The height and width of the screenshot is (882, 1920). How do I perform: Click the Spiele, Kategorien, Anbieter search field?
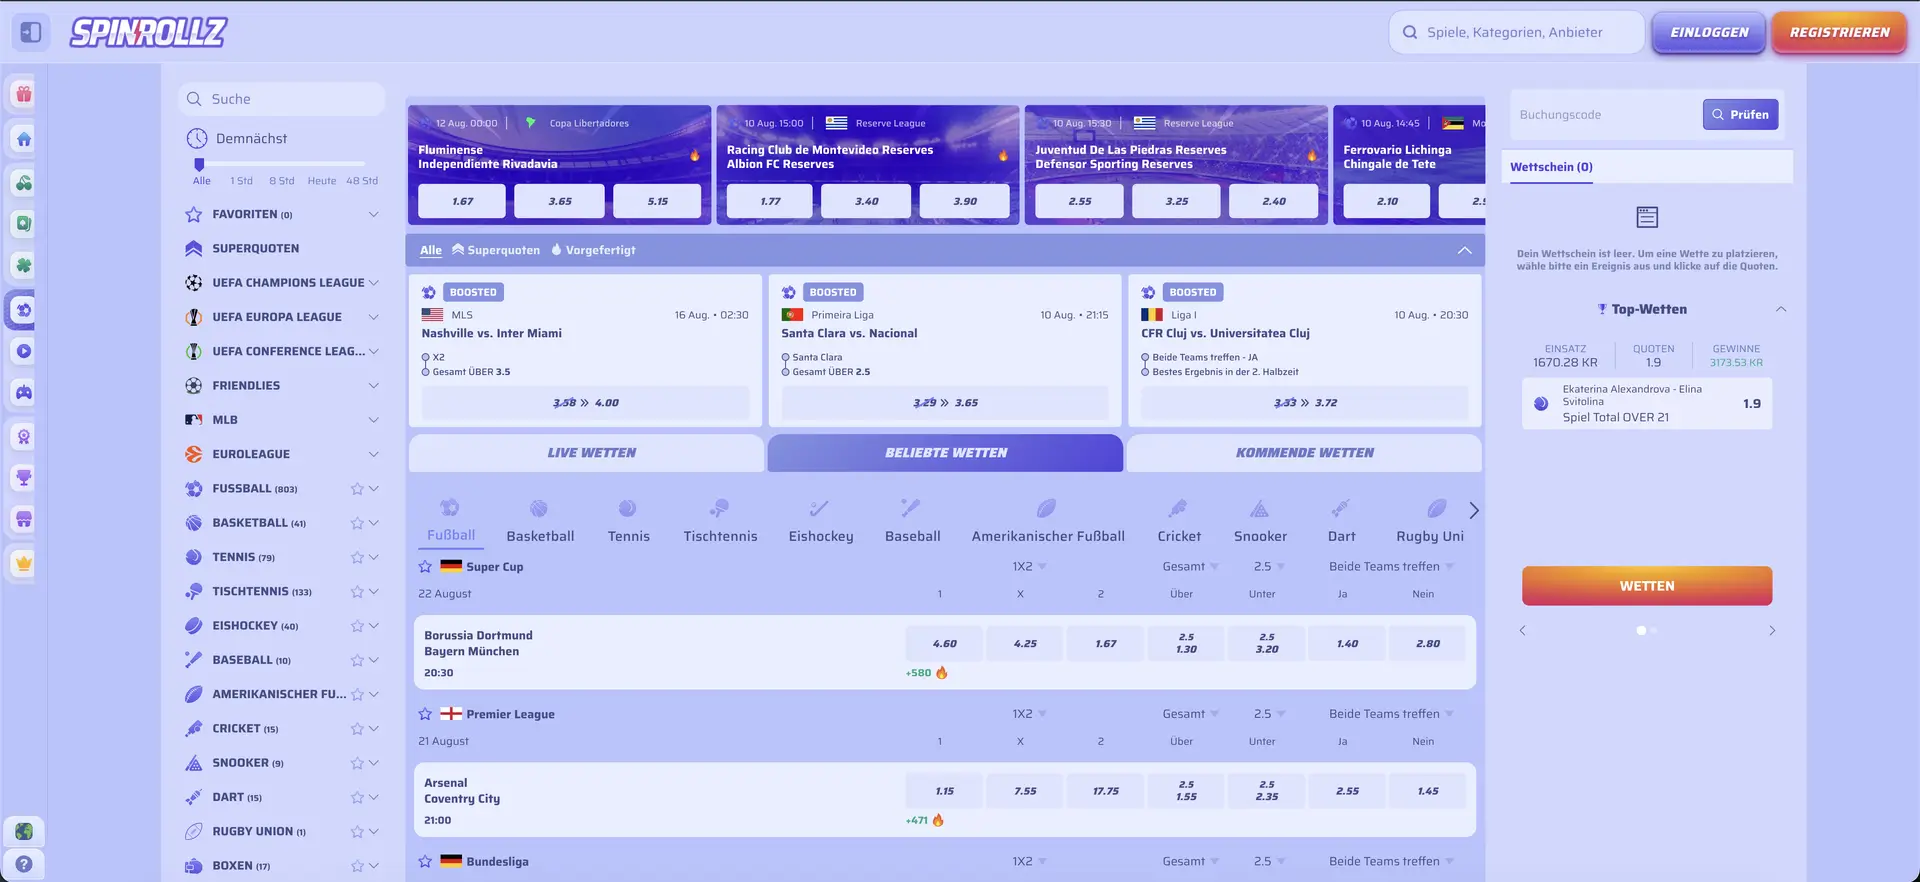pos(1516,32)
